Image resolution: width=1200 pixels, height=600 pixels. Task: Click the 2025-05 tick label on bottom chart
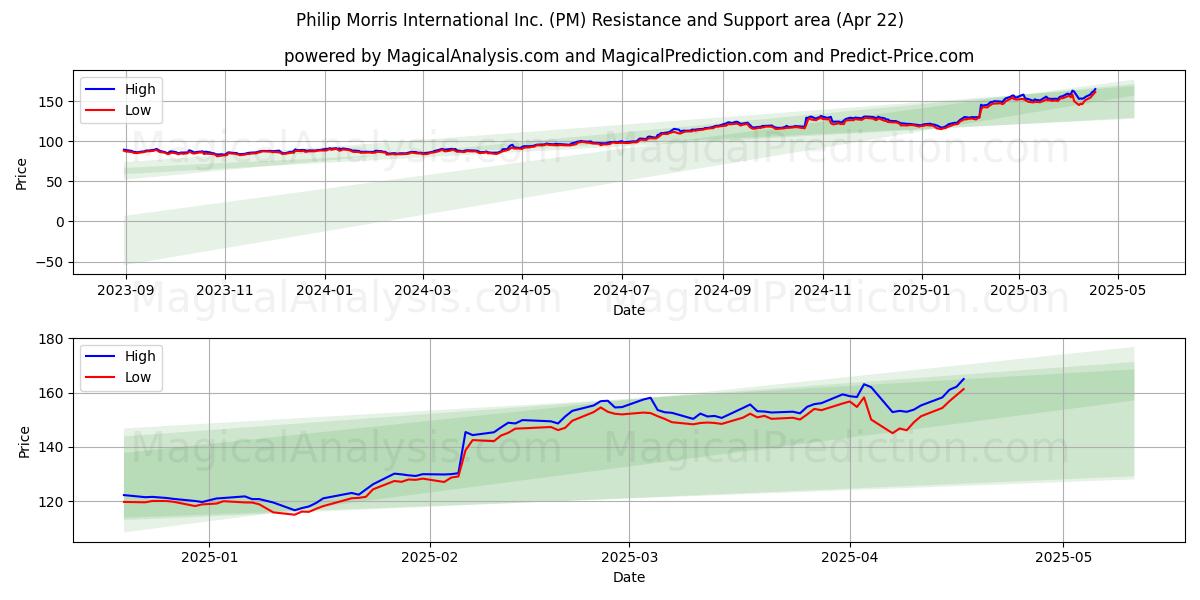pos(1064,558)
